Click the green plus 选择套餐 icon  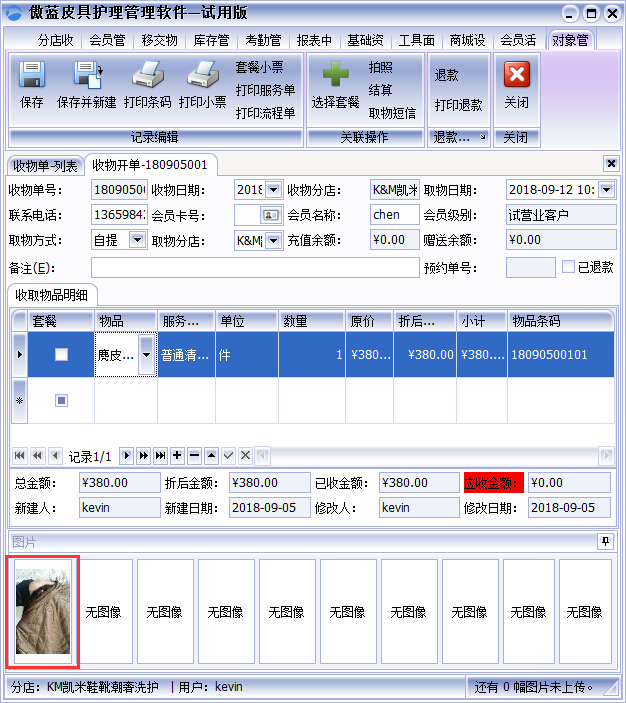click(335, 77)
